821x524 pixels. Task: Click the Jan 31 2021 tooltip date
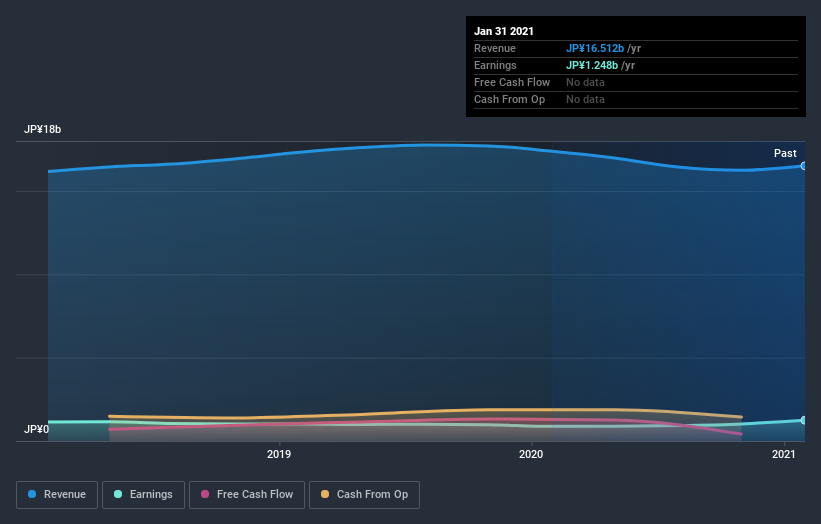tap(504, 31)
